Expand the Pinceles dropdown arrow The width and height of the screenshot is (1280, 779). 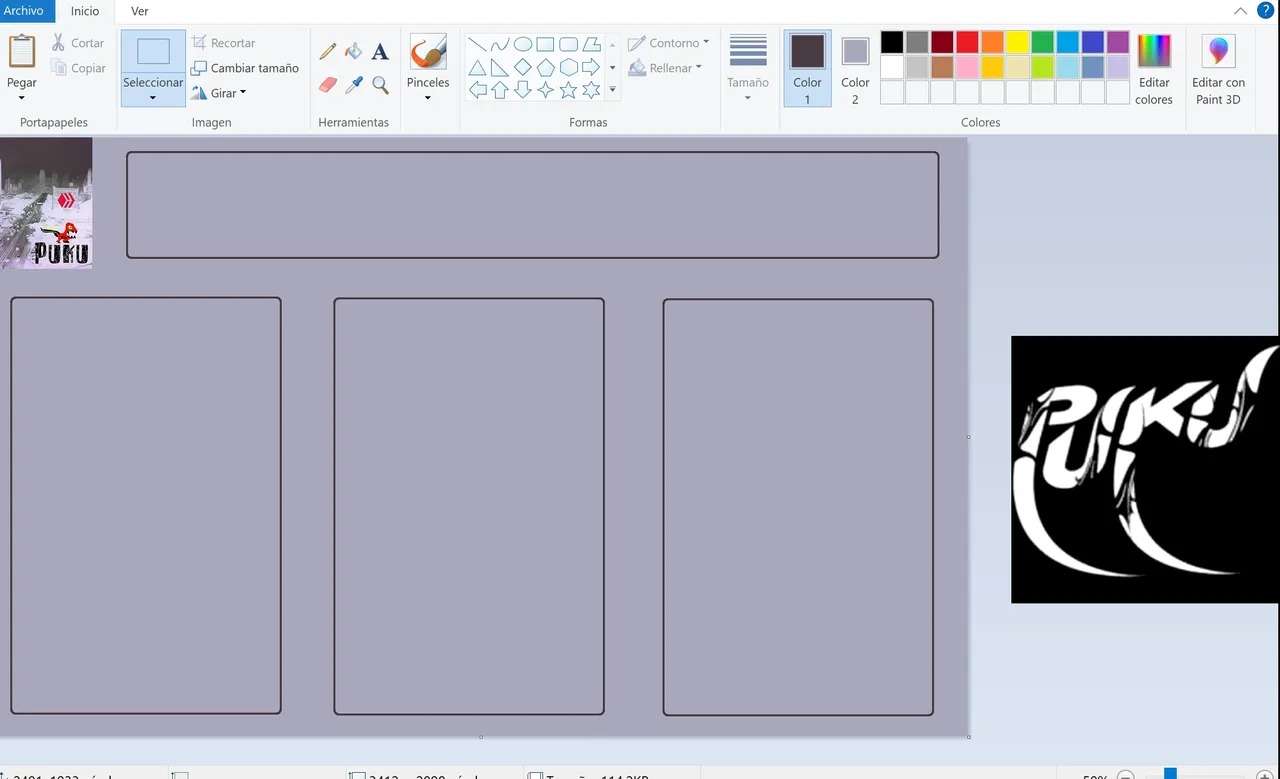pyautogui.click(x=428, y=98)
